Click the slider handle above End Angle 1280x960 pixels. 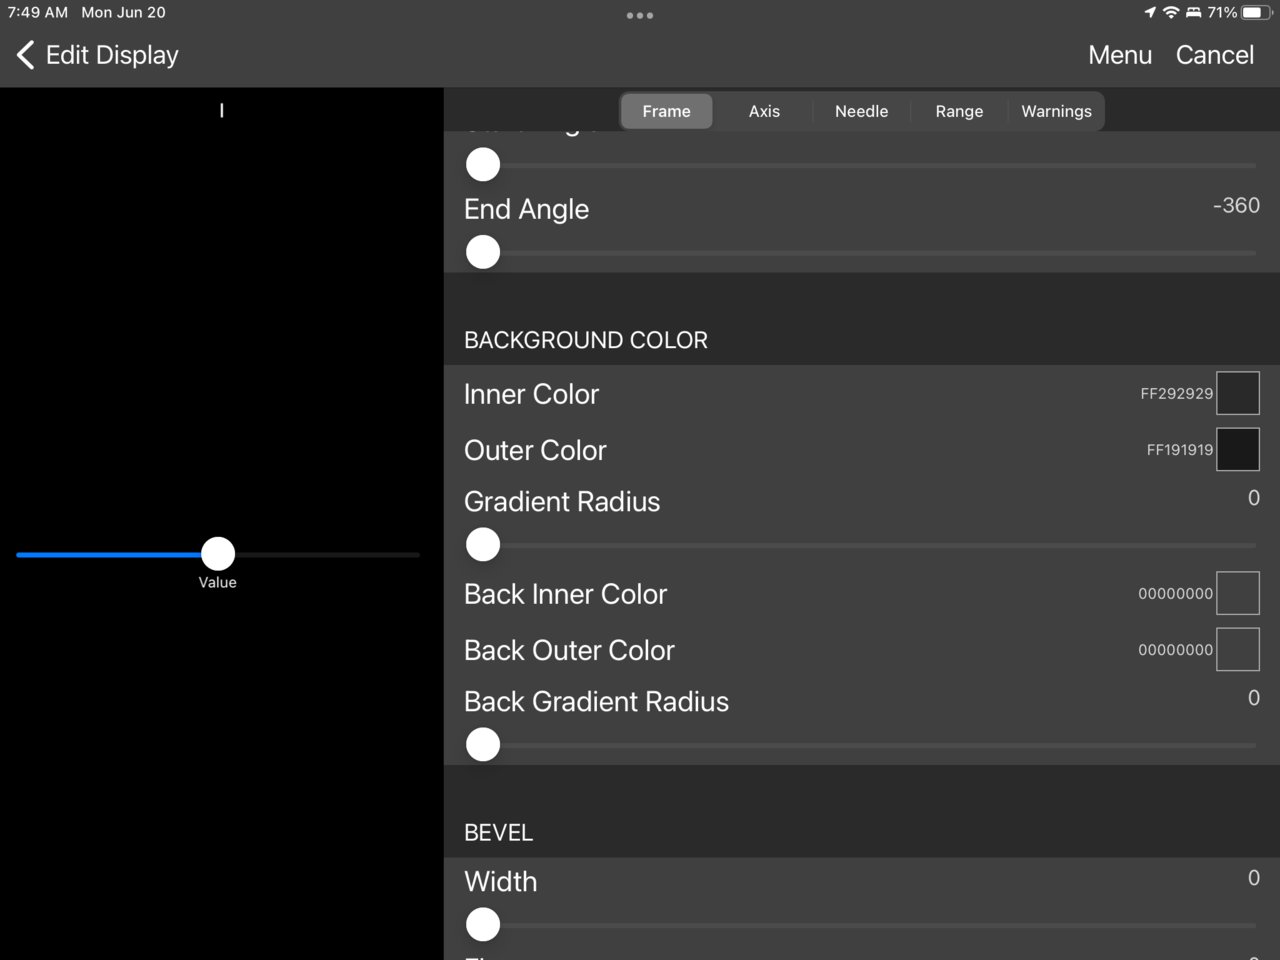pos(483,164)
